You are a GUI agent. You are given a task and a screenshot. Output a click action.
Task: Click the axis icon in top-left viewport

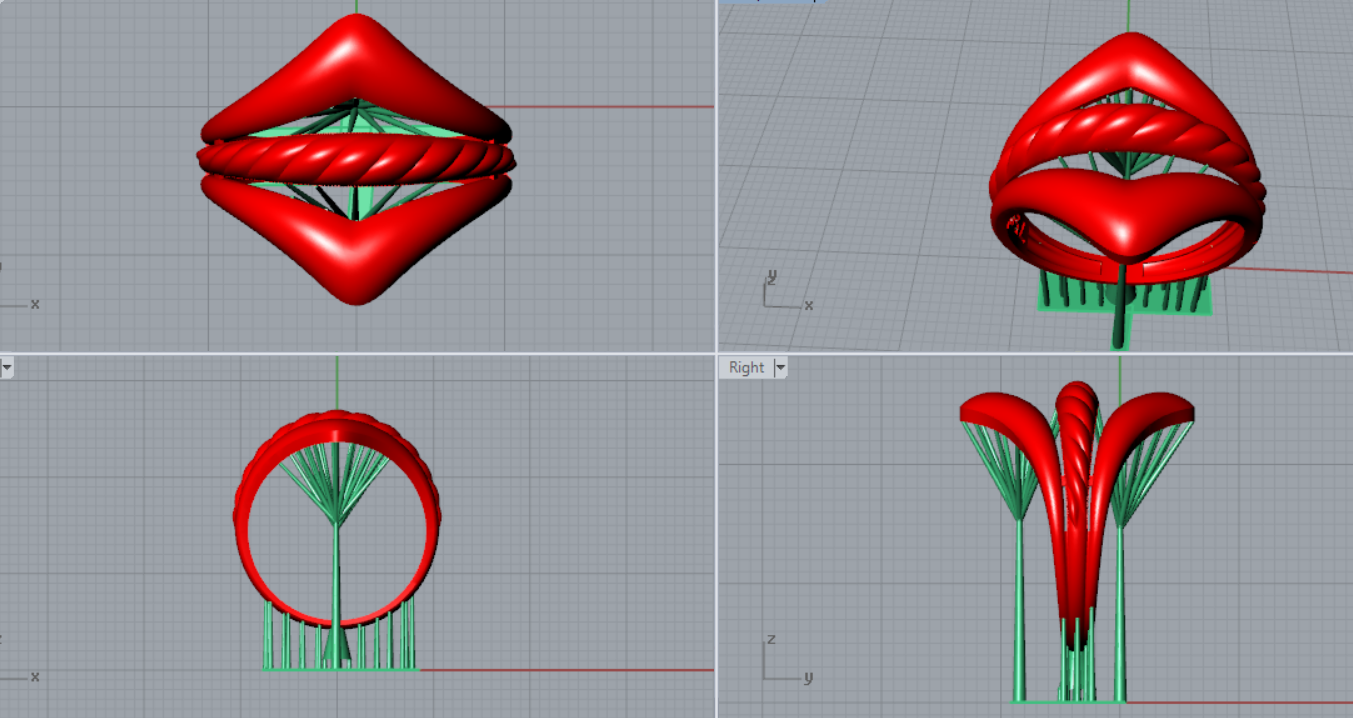20,303
